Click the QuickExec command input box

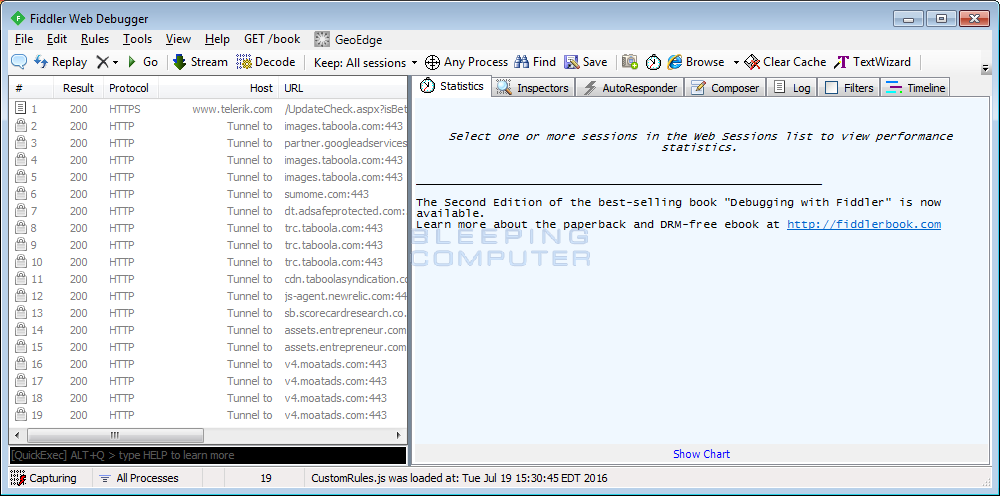pyautogui.click(x=208, y=455)
